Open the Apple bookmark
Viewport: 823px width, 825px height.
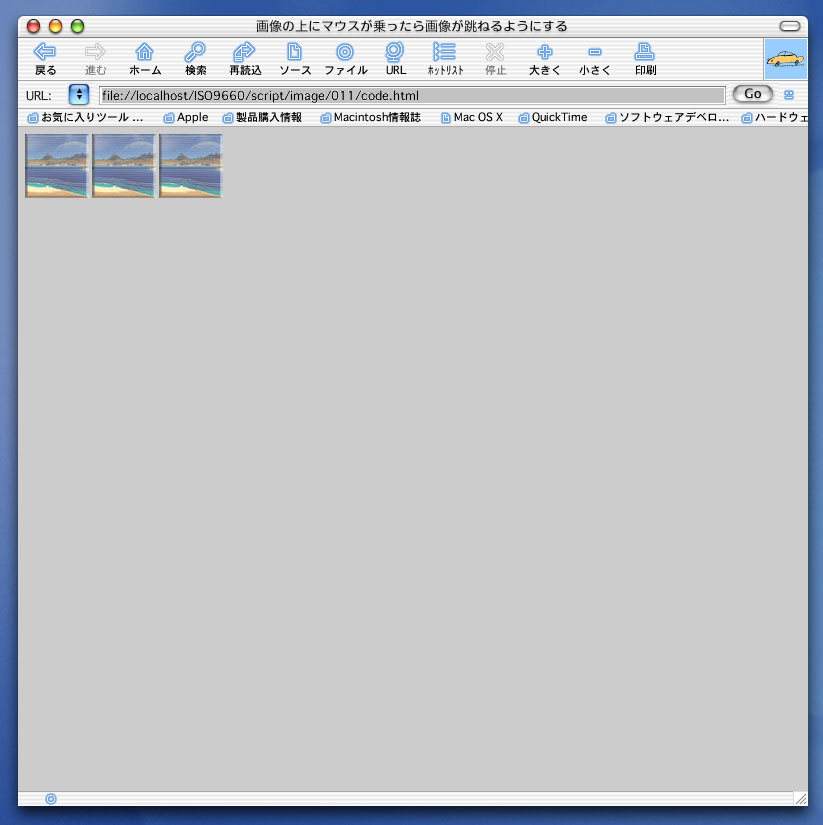click(186, 117)
